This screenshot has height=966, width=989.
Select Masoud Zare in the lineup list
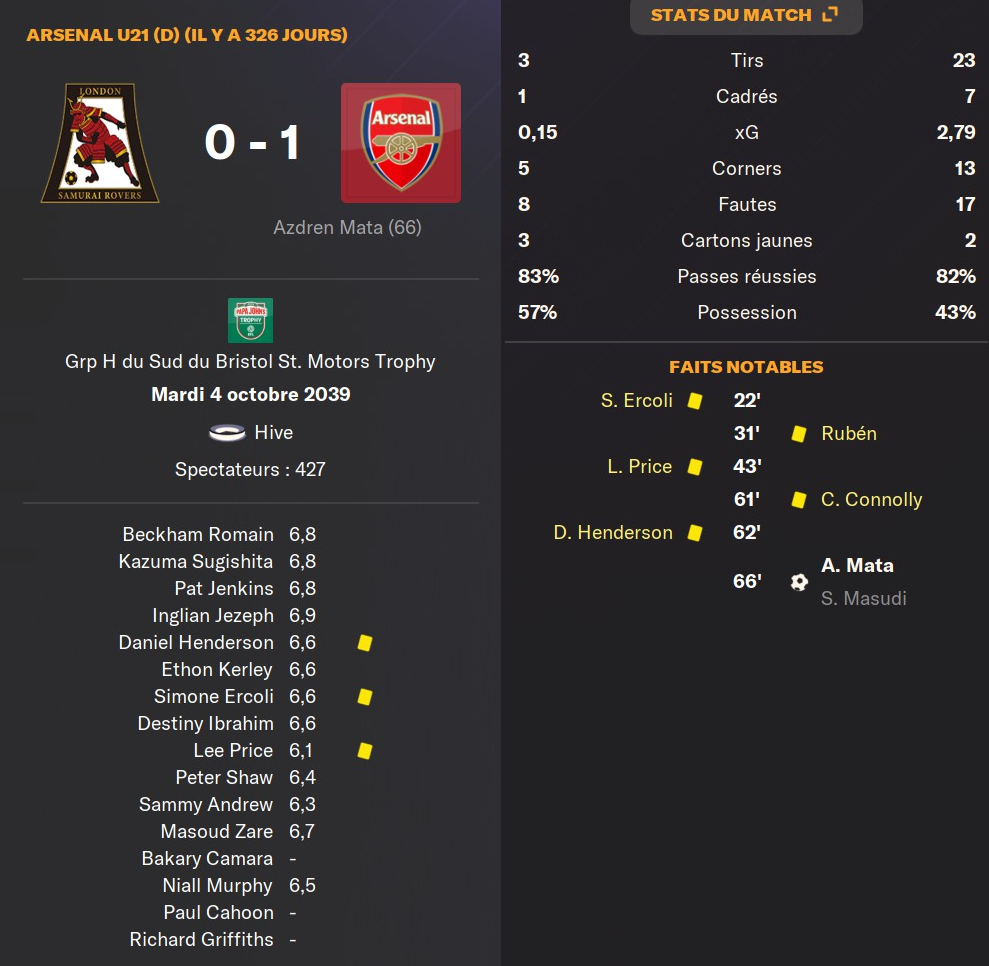(216, 832)
